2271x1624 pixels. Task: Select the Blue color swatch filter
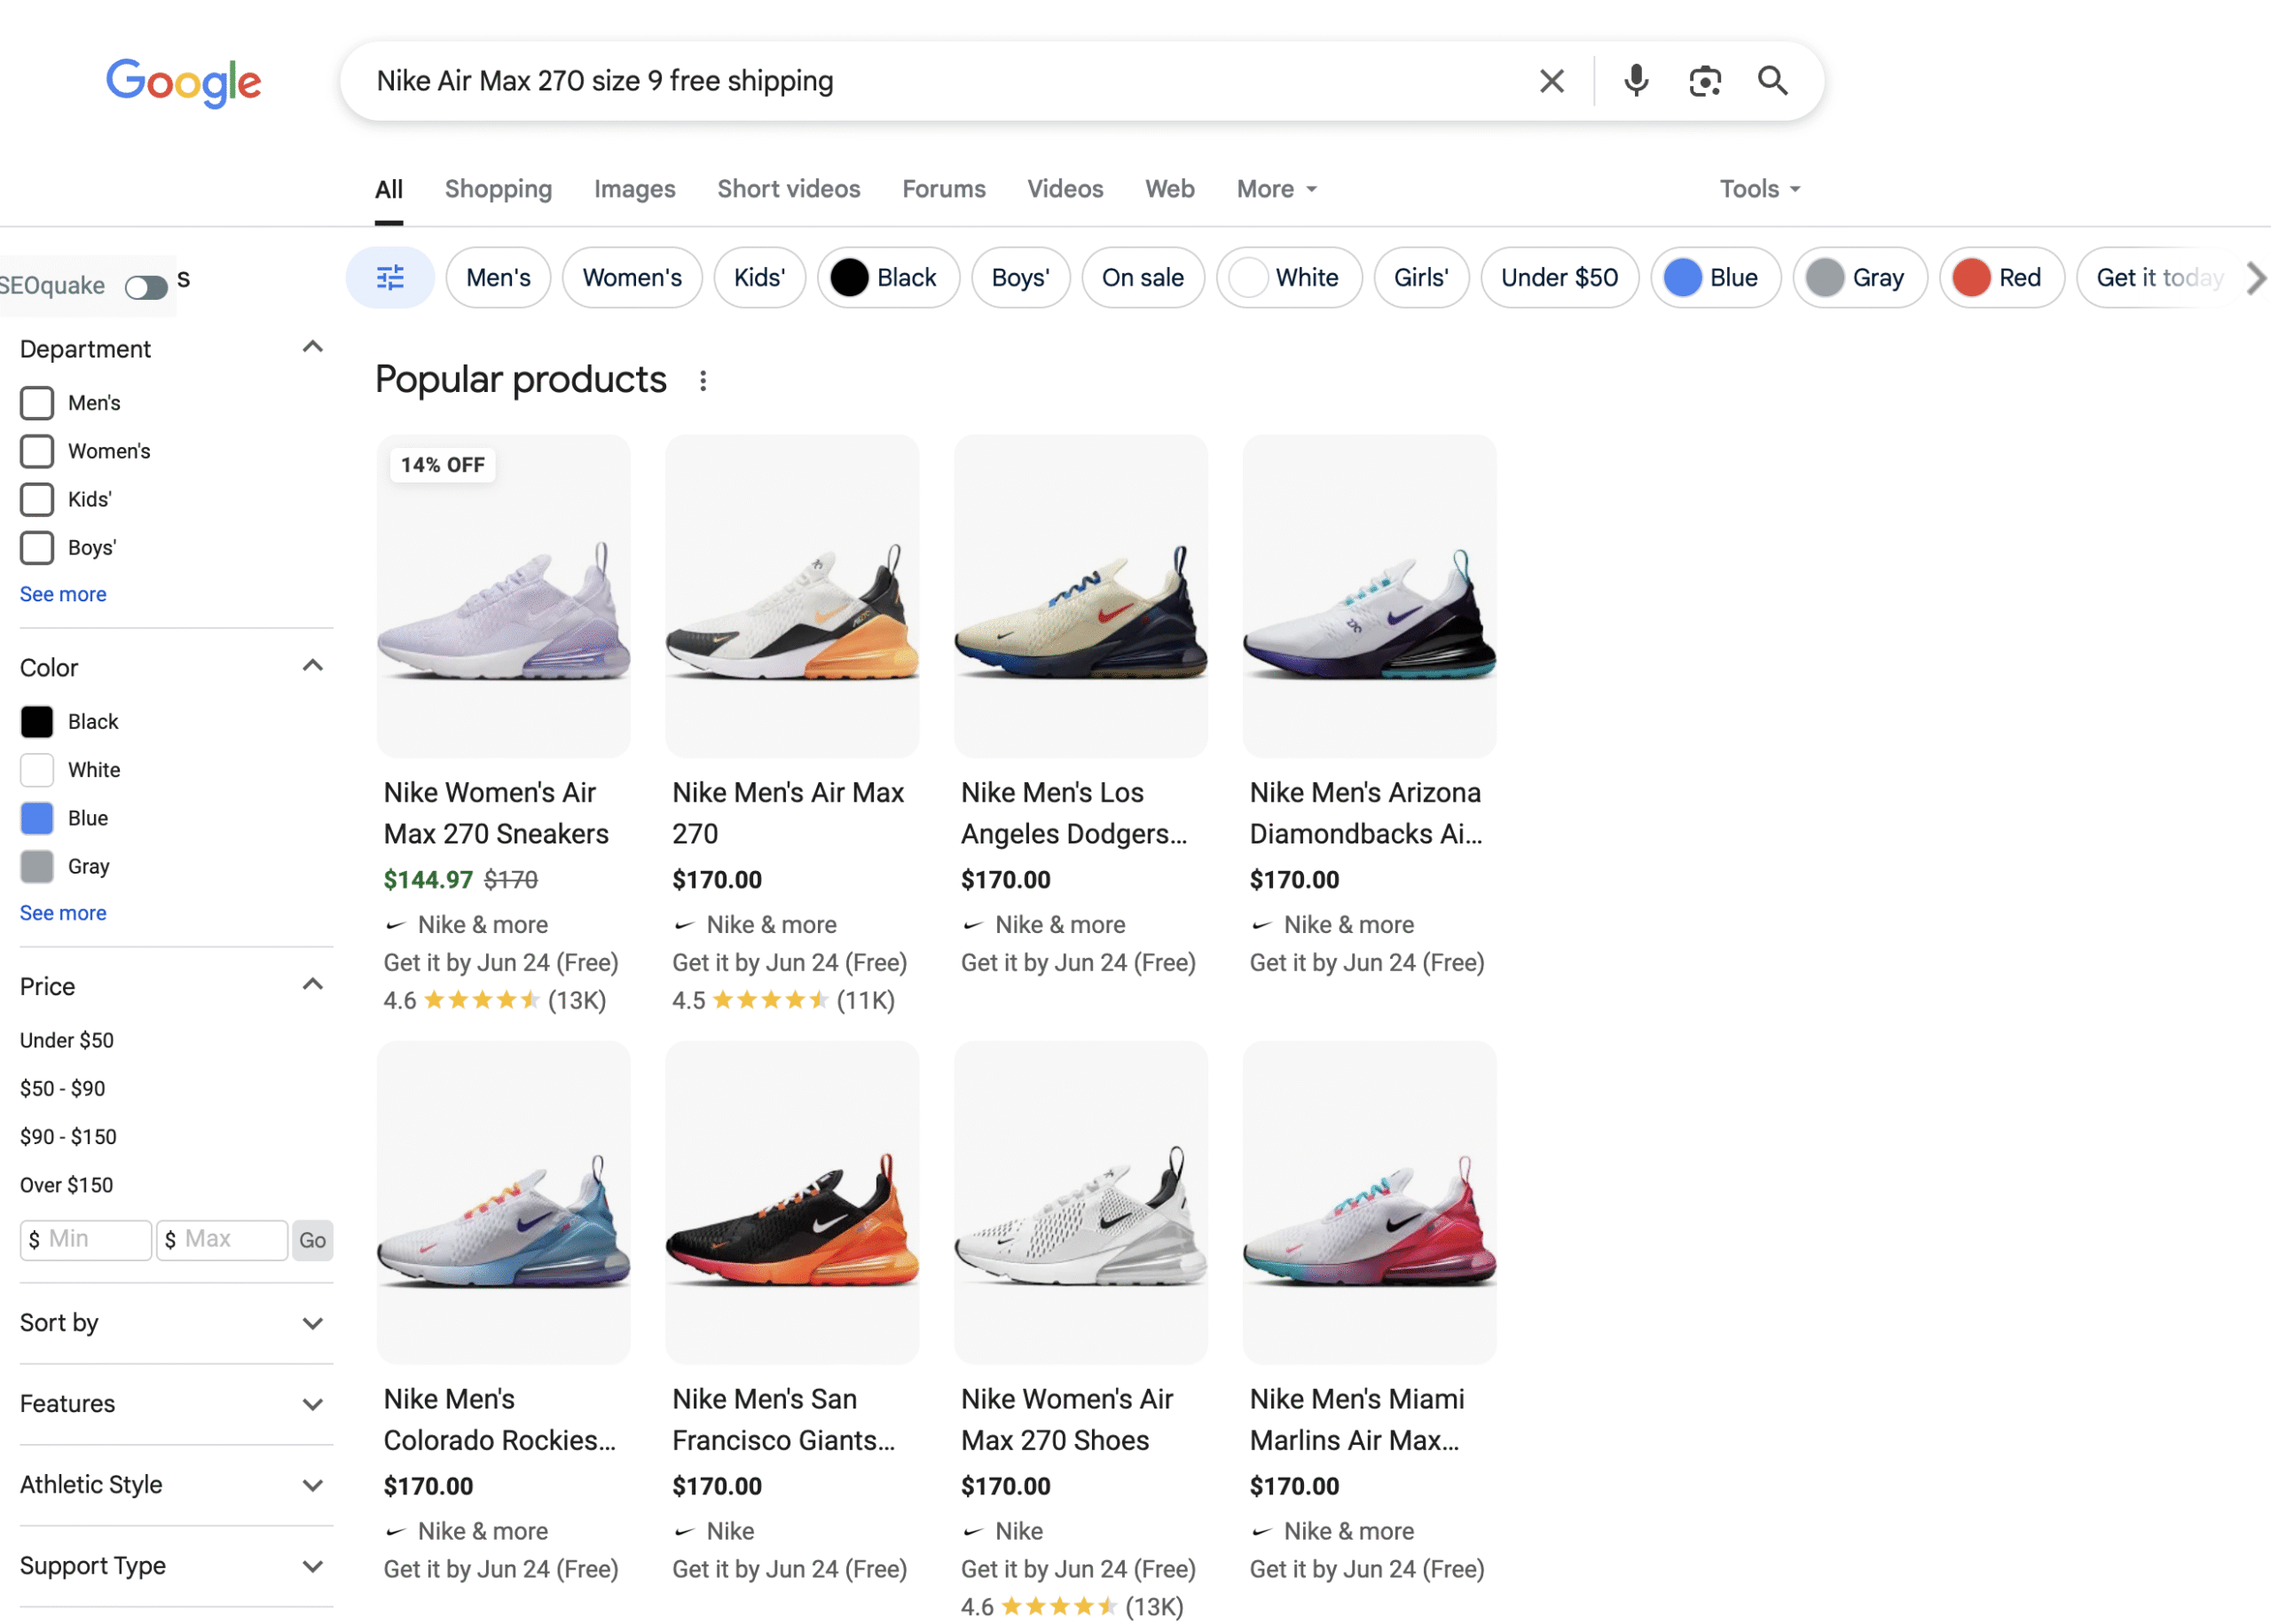point(36,817)
